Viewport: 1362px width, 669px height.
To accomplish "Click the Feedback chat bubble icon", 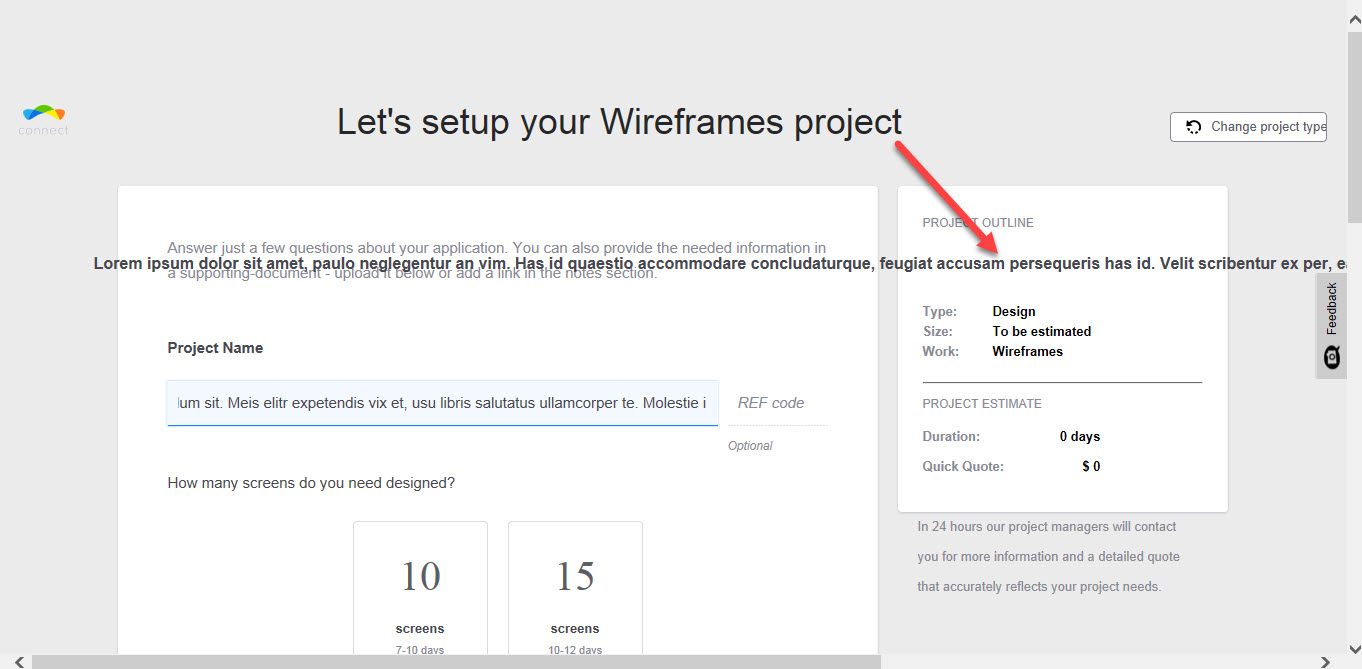I will [x=1331, y=357].
